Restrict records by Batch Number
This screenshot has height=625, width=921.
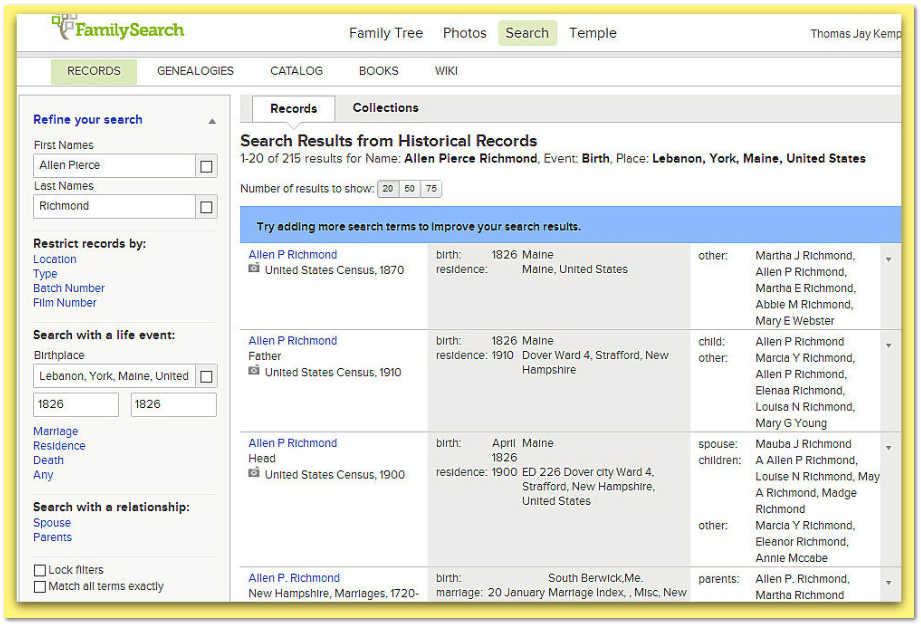[69, 288]
